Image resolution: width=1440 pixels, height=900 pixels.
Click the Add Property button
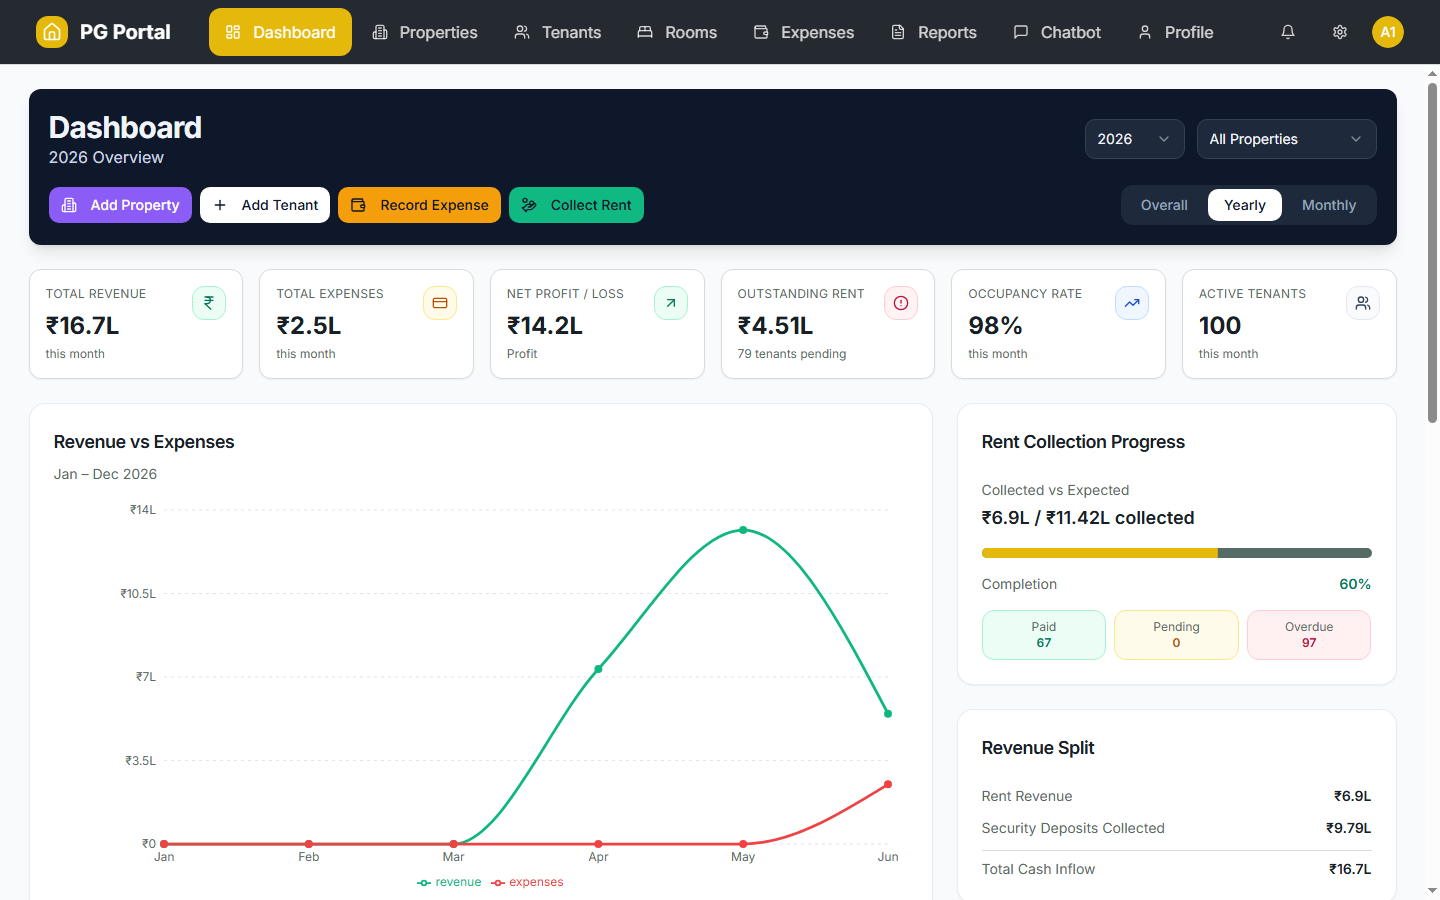(x=120, y=205)
